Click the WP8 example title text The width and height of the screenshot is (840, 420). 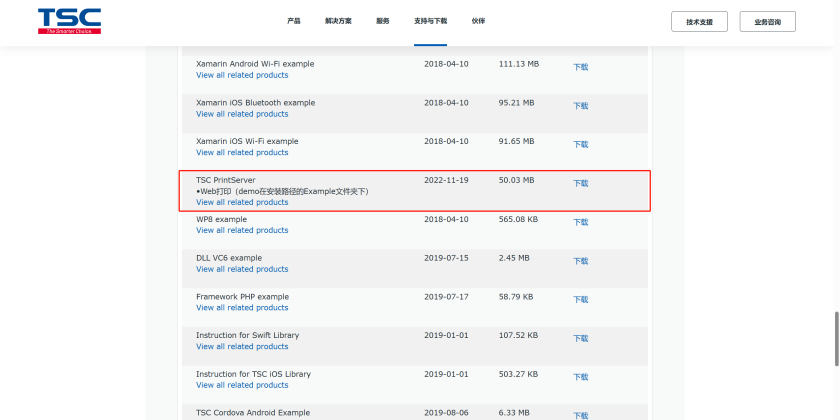tap(221, 219)
